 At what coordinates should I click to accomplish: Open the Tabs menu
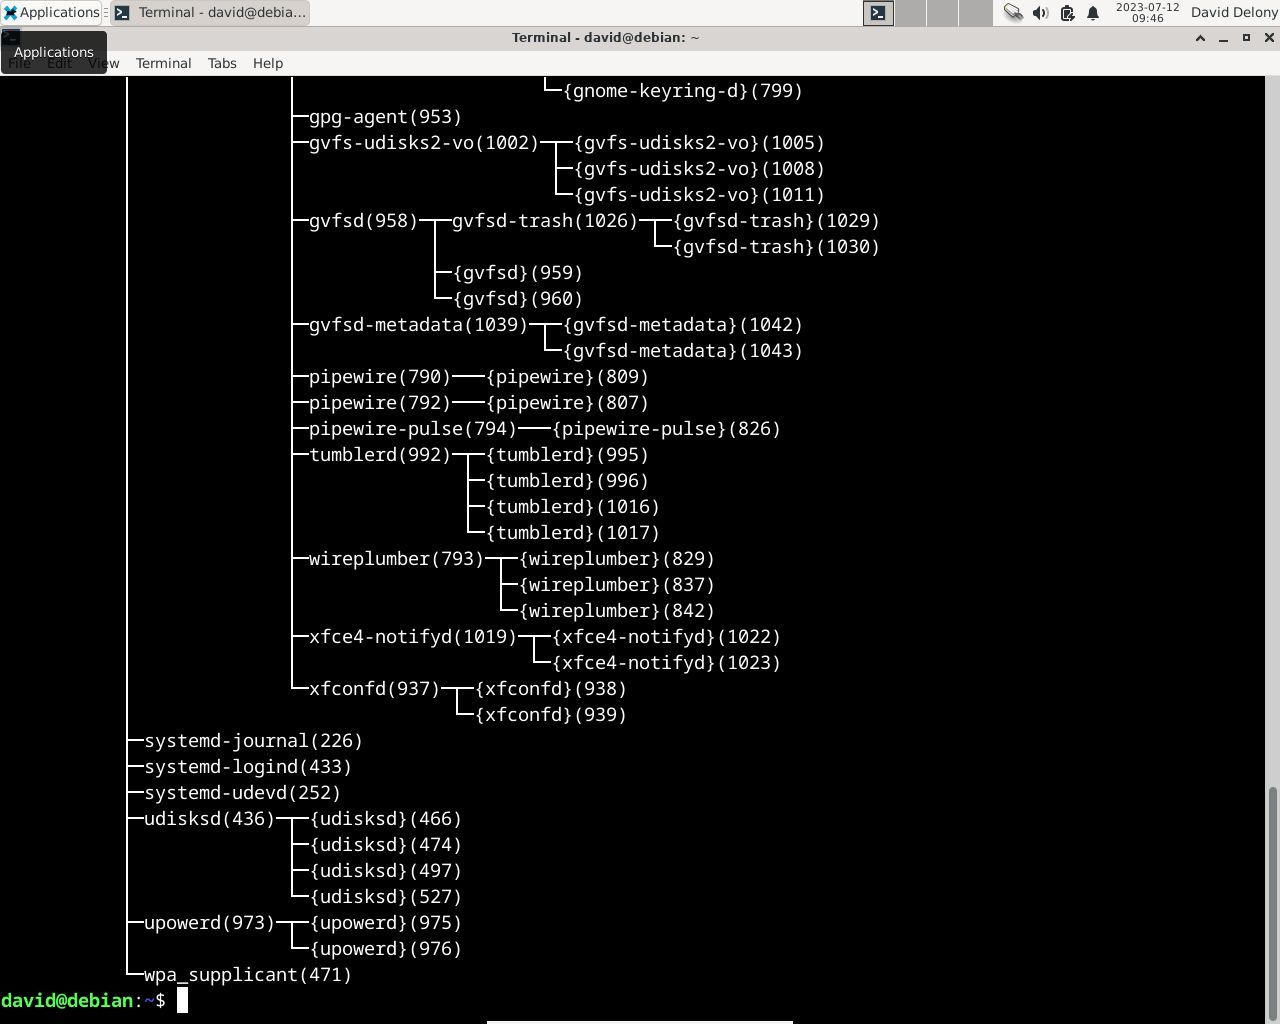pyautogui.click(x=222, y=63)
